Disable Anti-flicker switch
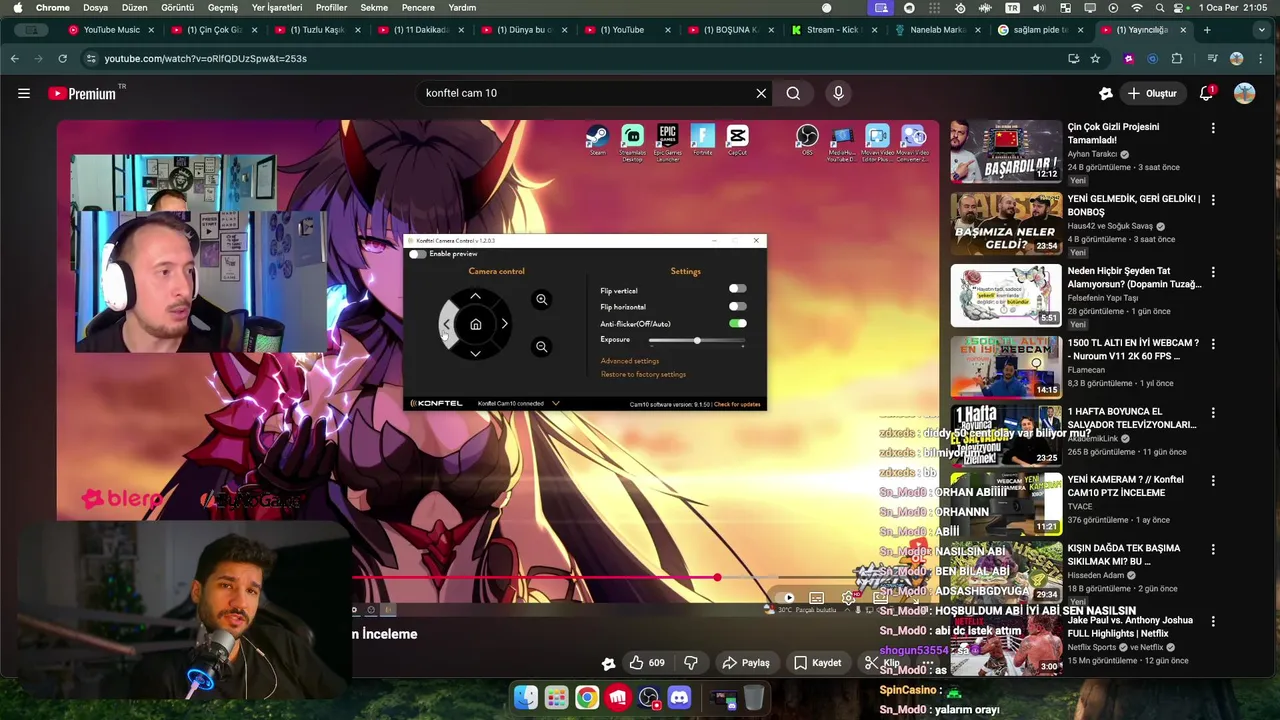 tap(737, 323)
